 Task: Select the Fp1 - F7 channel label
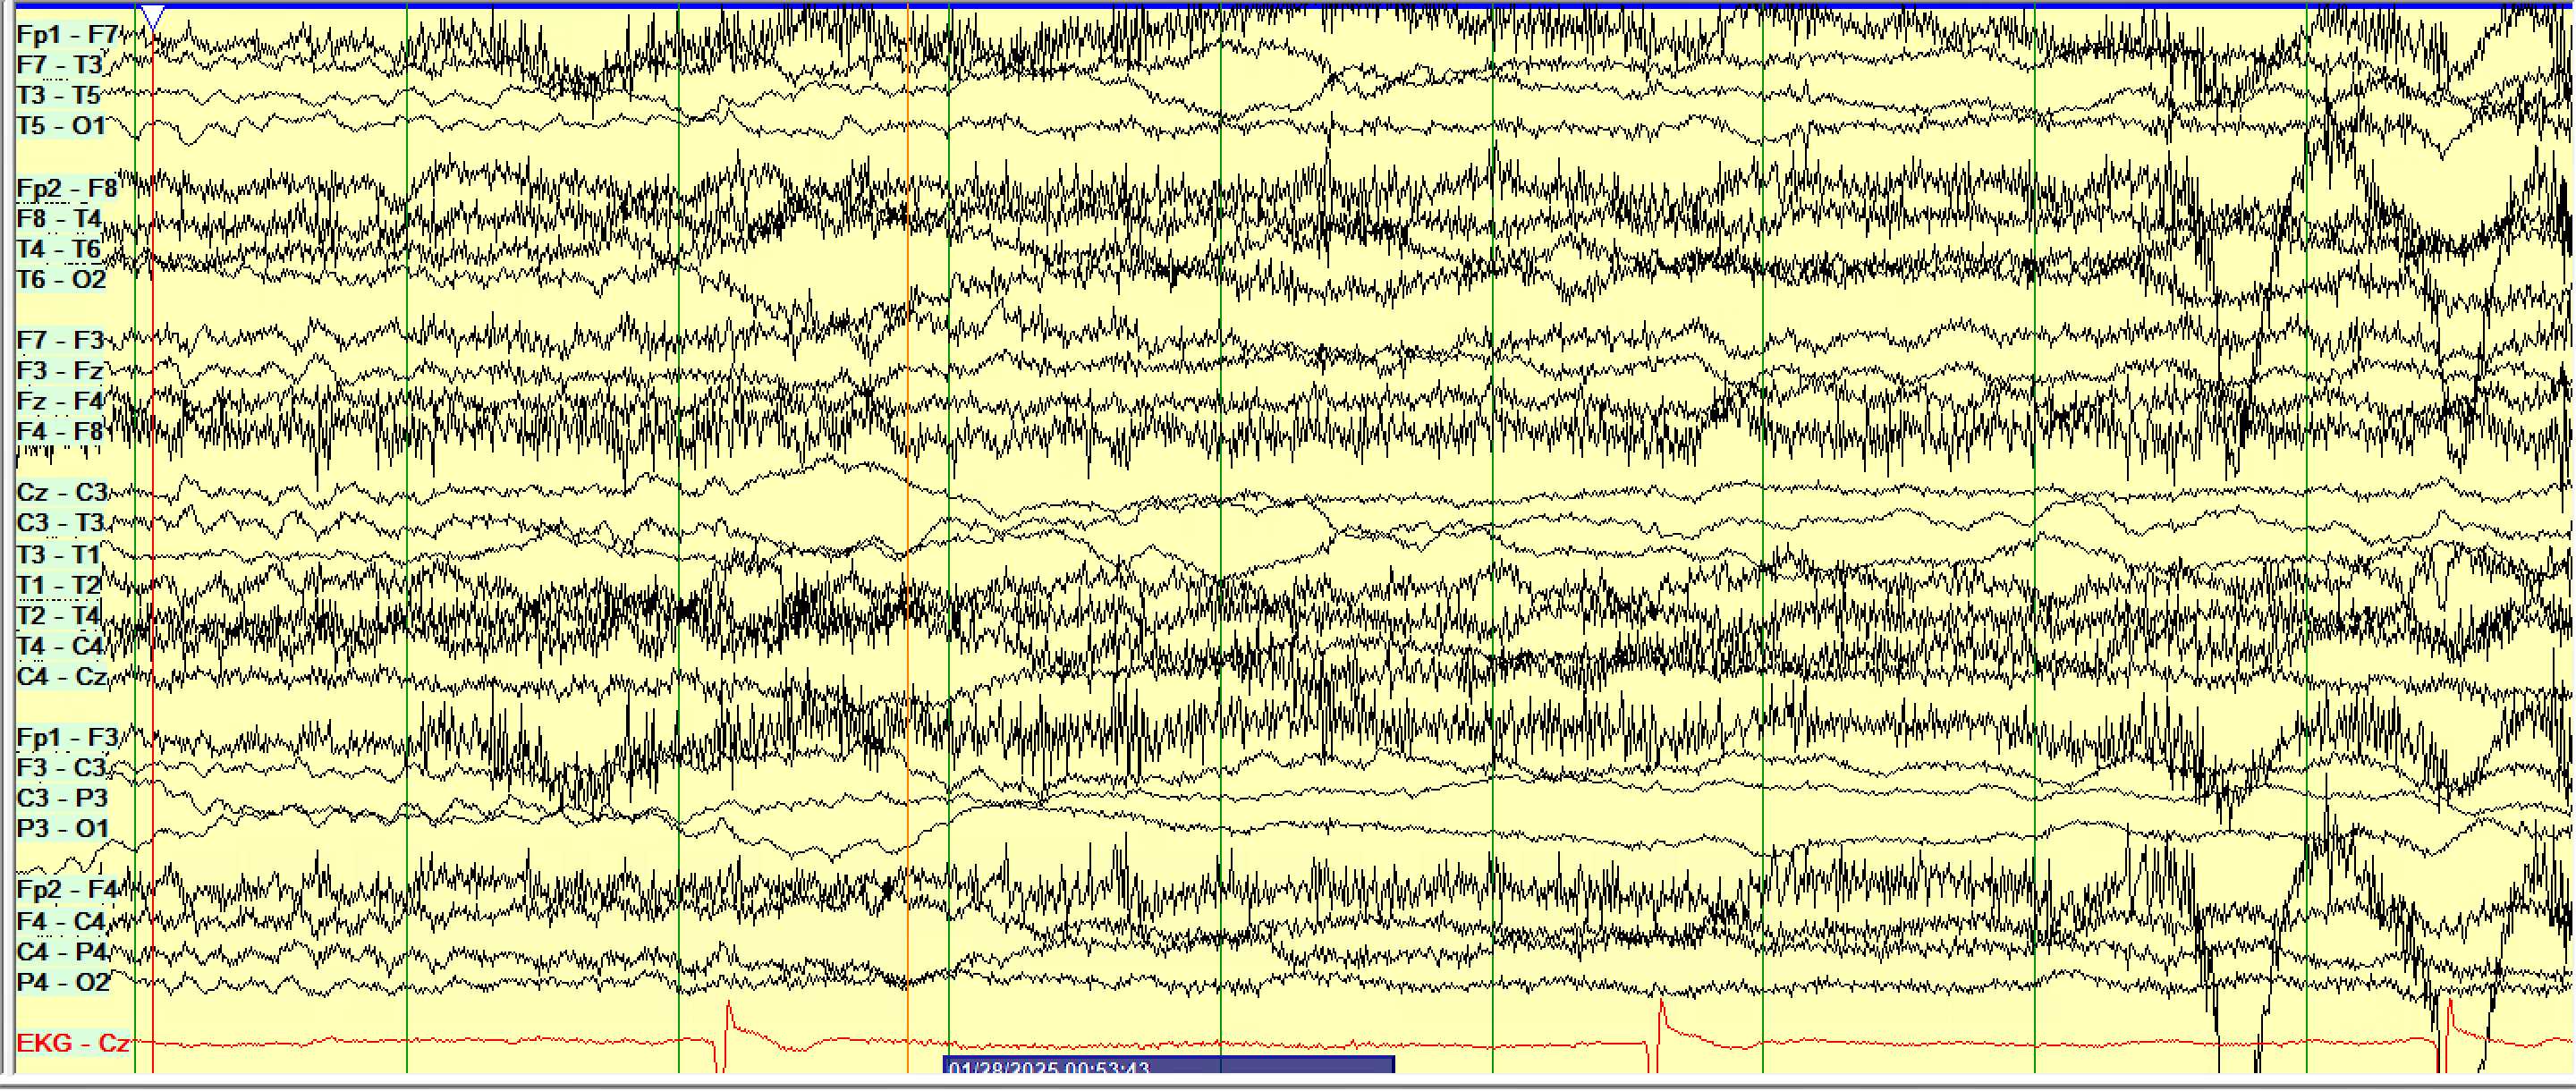(67, 35)
